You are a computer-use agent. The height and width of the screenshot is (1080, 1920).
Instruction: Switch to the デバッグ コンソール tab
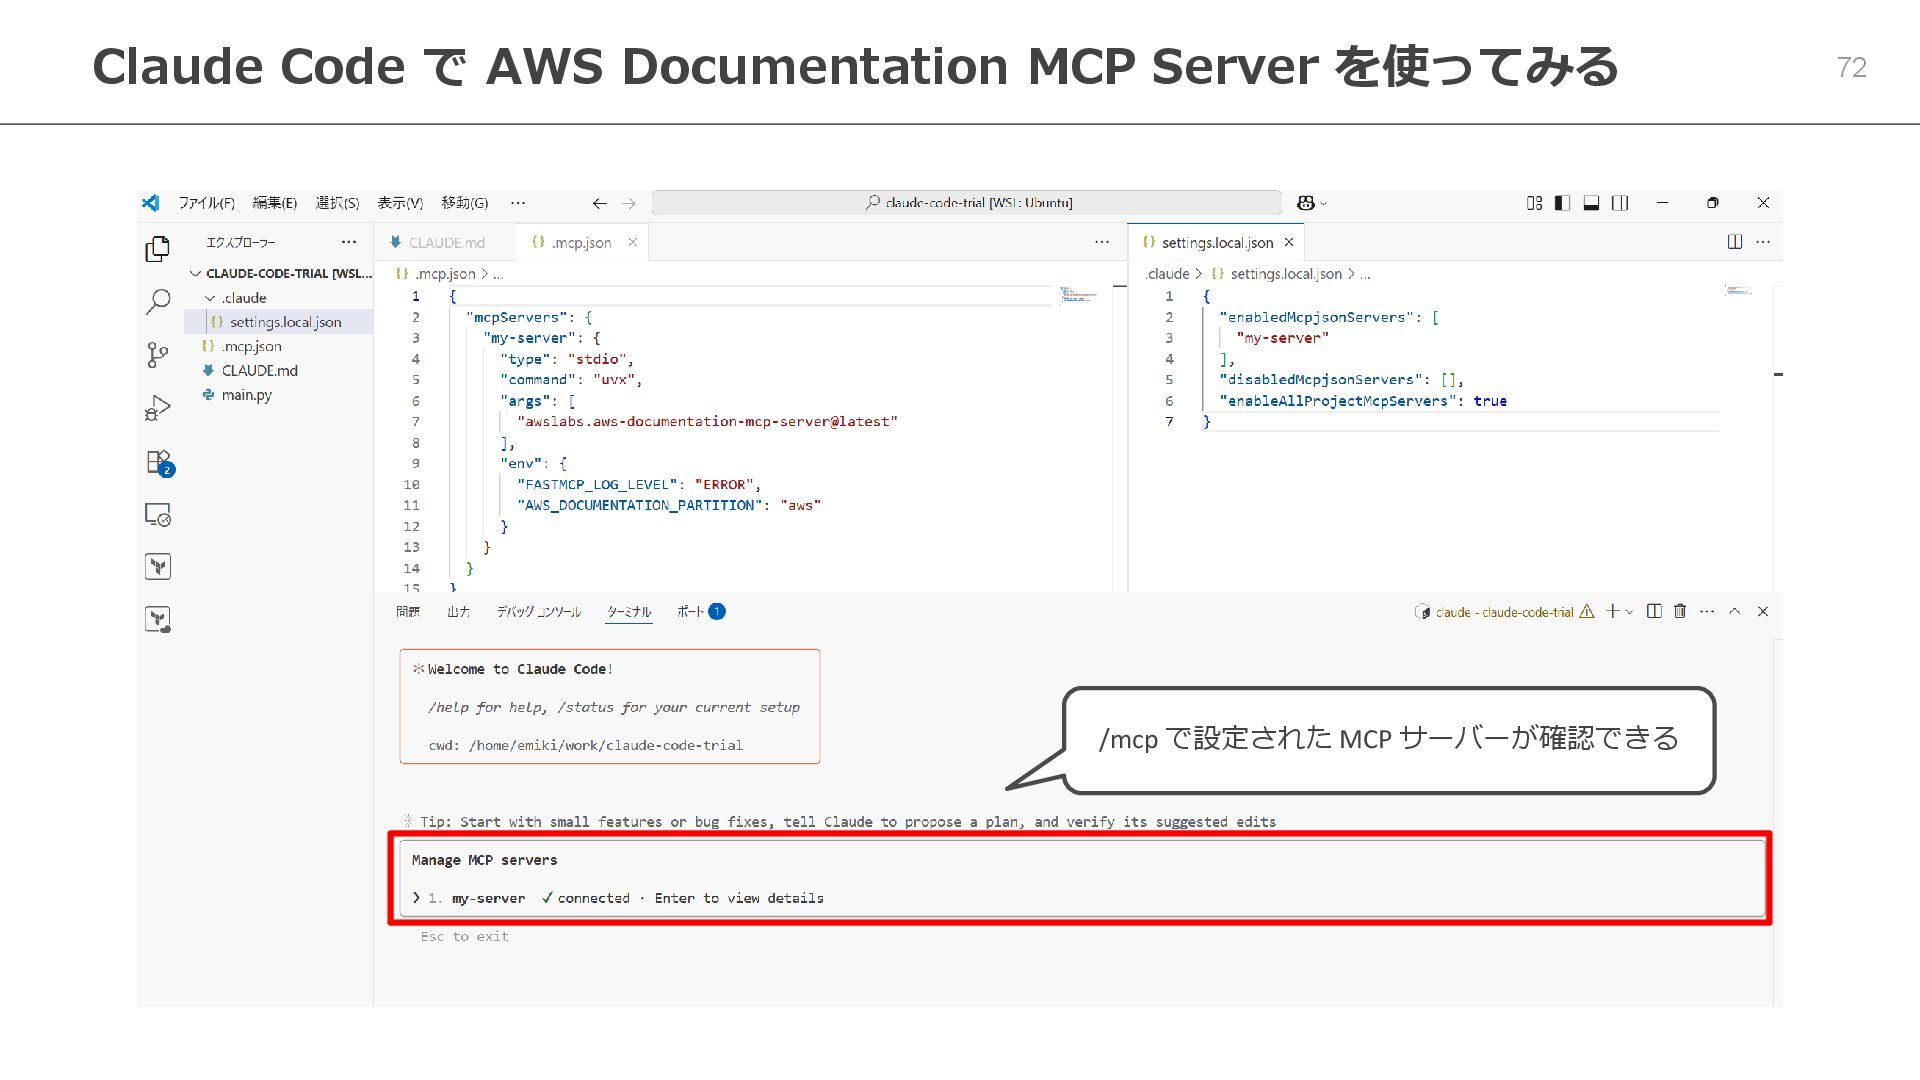point(538,611)
